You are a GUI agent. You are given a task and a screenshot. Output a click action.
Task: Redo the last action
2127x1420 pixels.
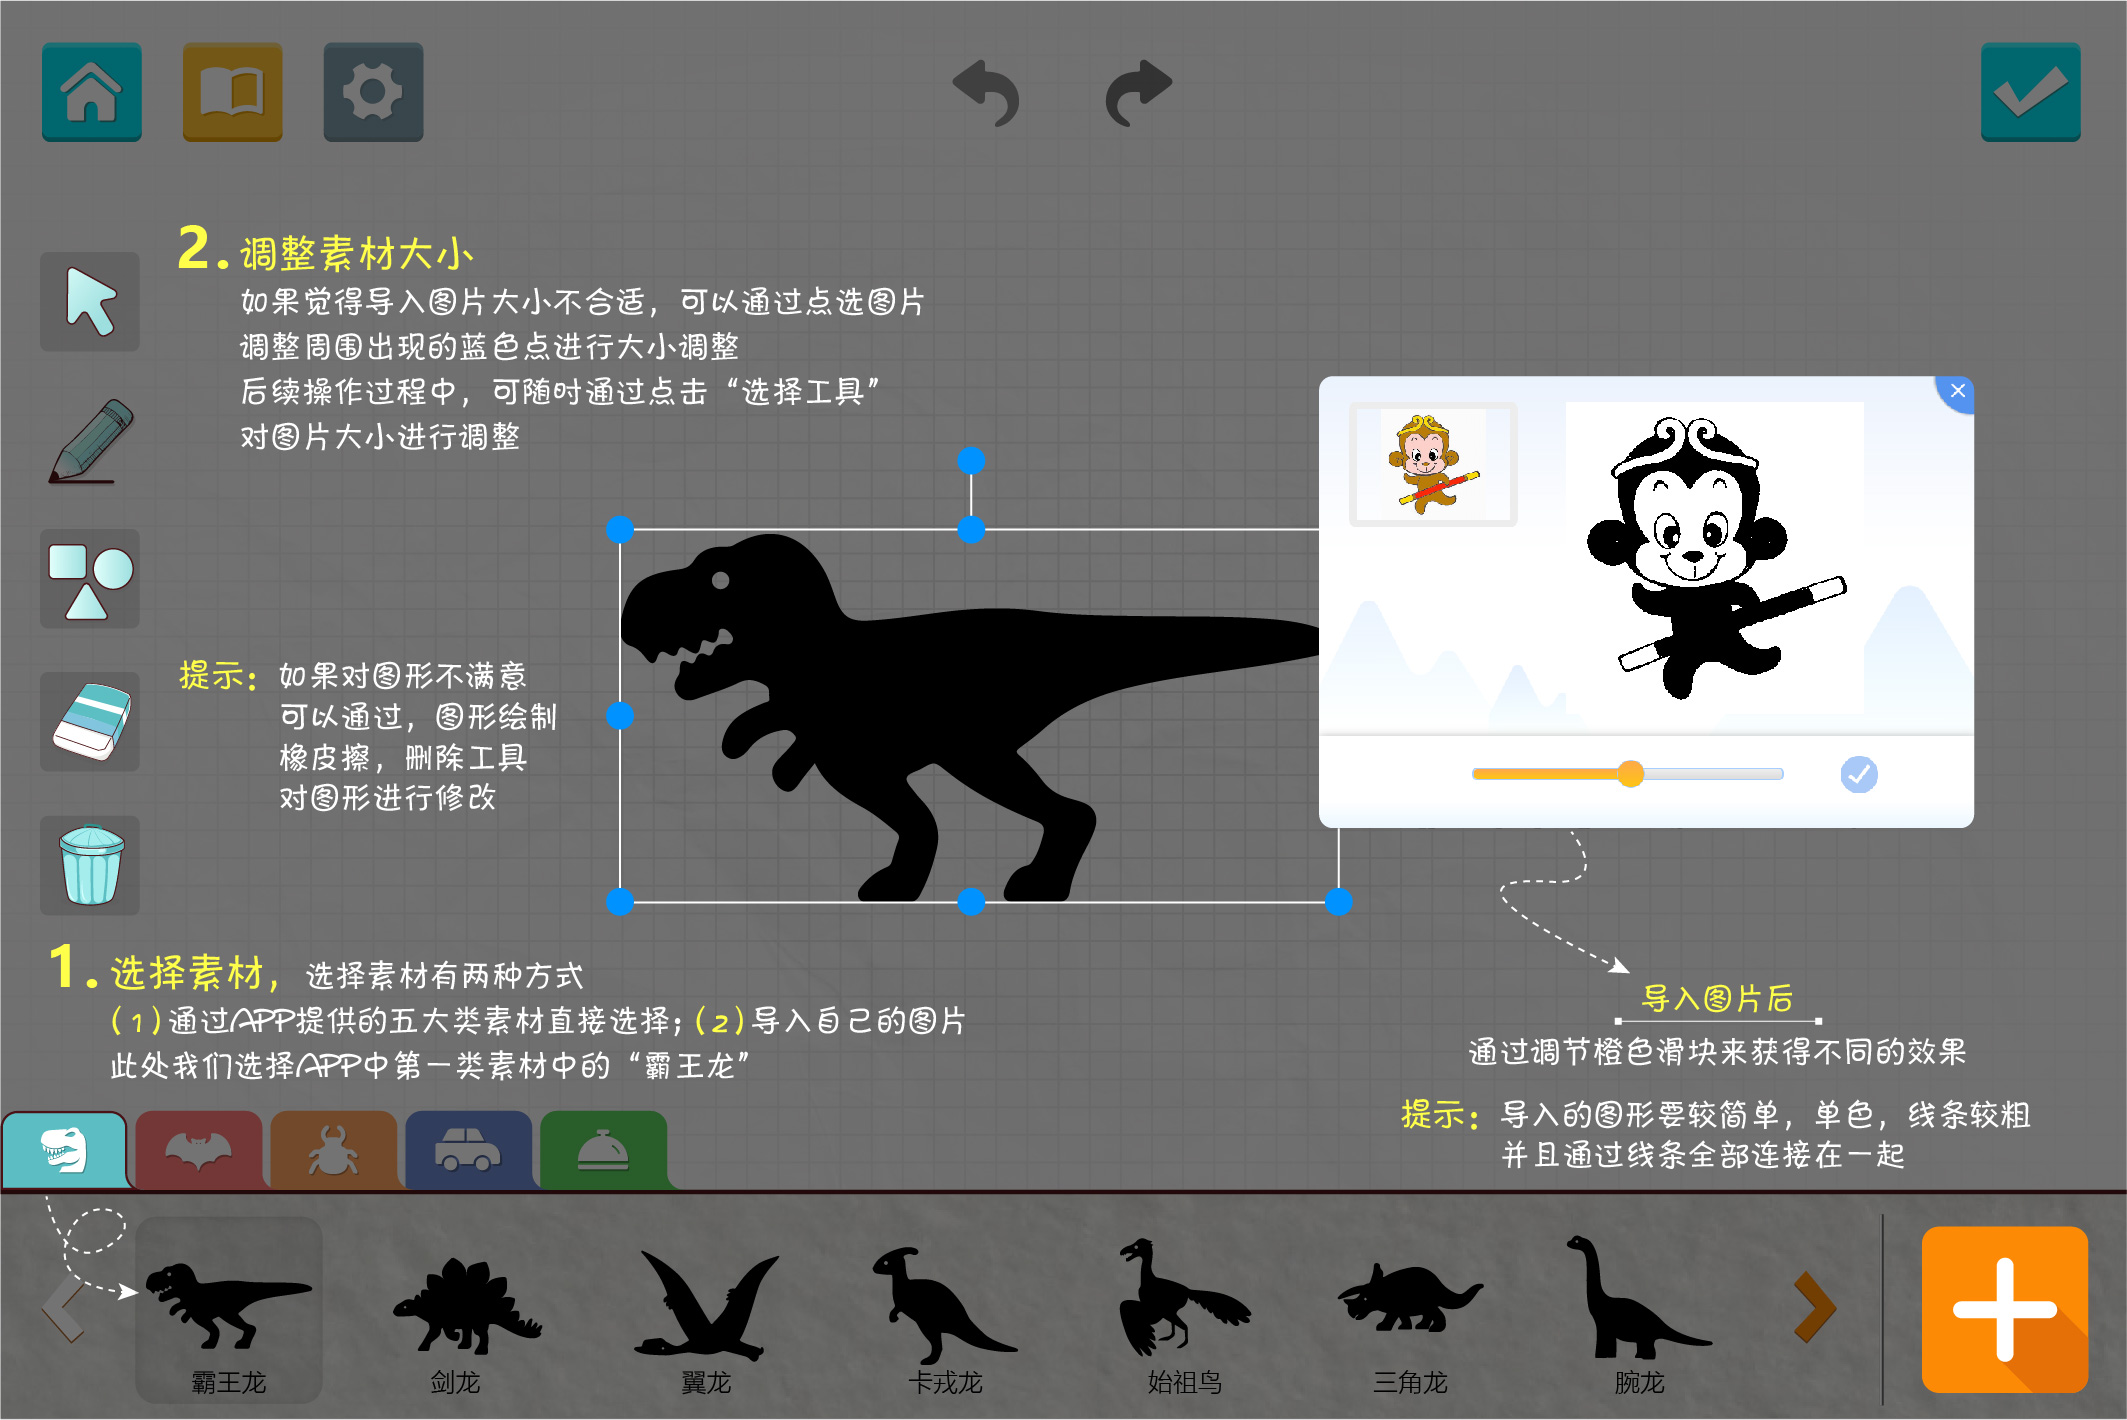tap(1138, 93)
